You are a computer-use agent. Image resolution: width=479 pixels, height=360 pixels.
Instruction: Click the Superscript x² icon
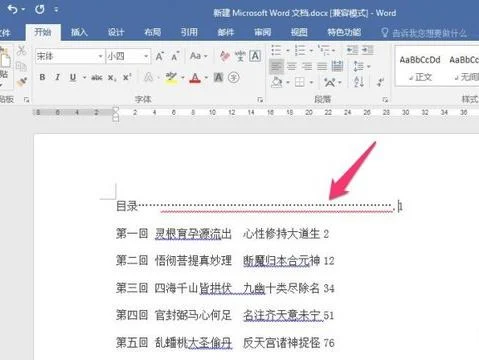coord(127,77)
